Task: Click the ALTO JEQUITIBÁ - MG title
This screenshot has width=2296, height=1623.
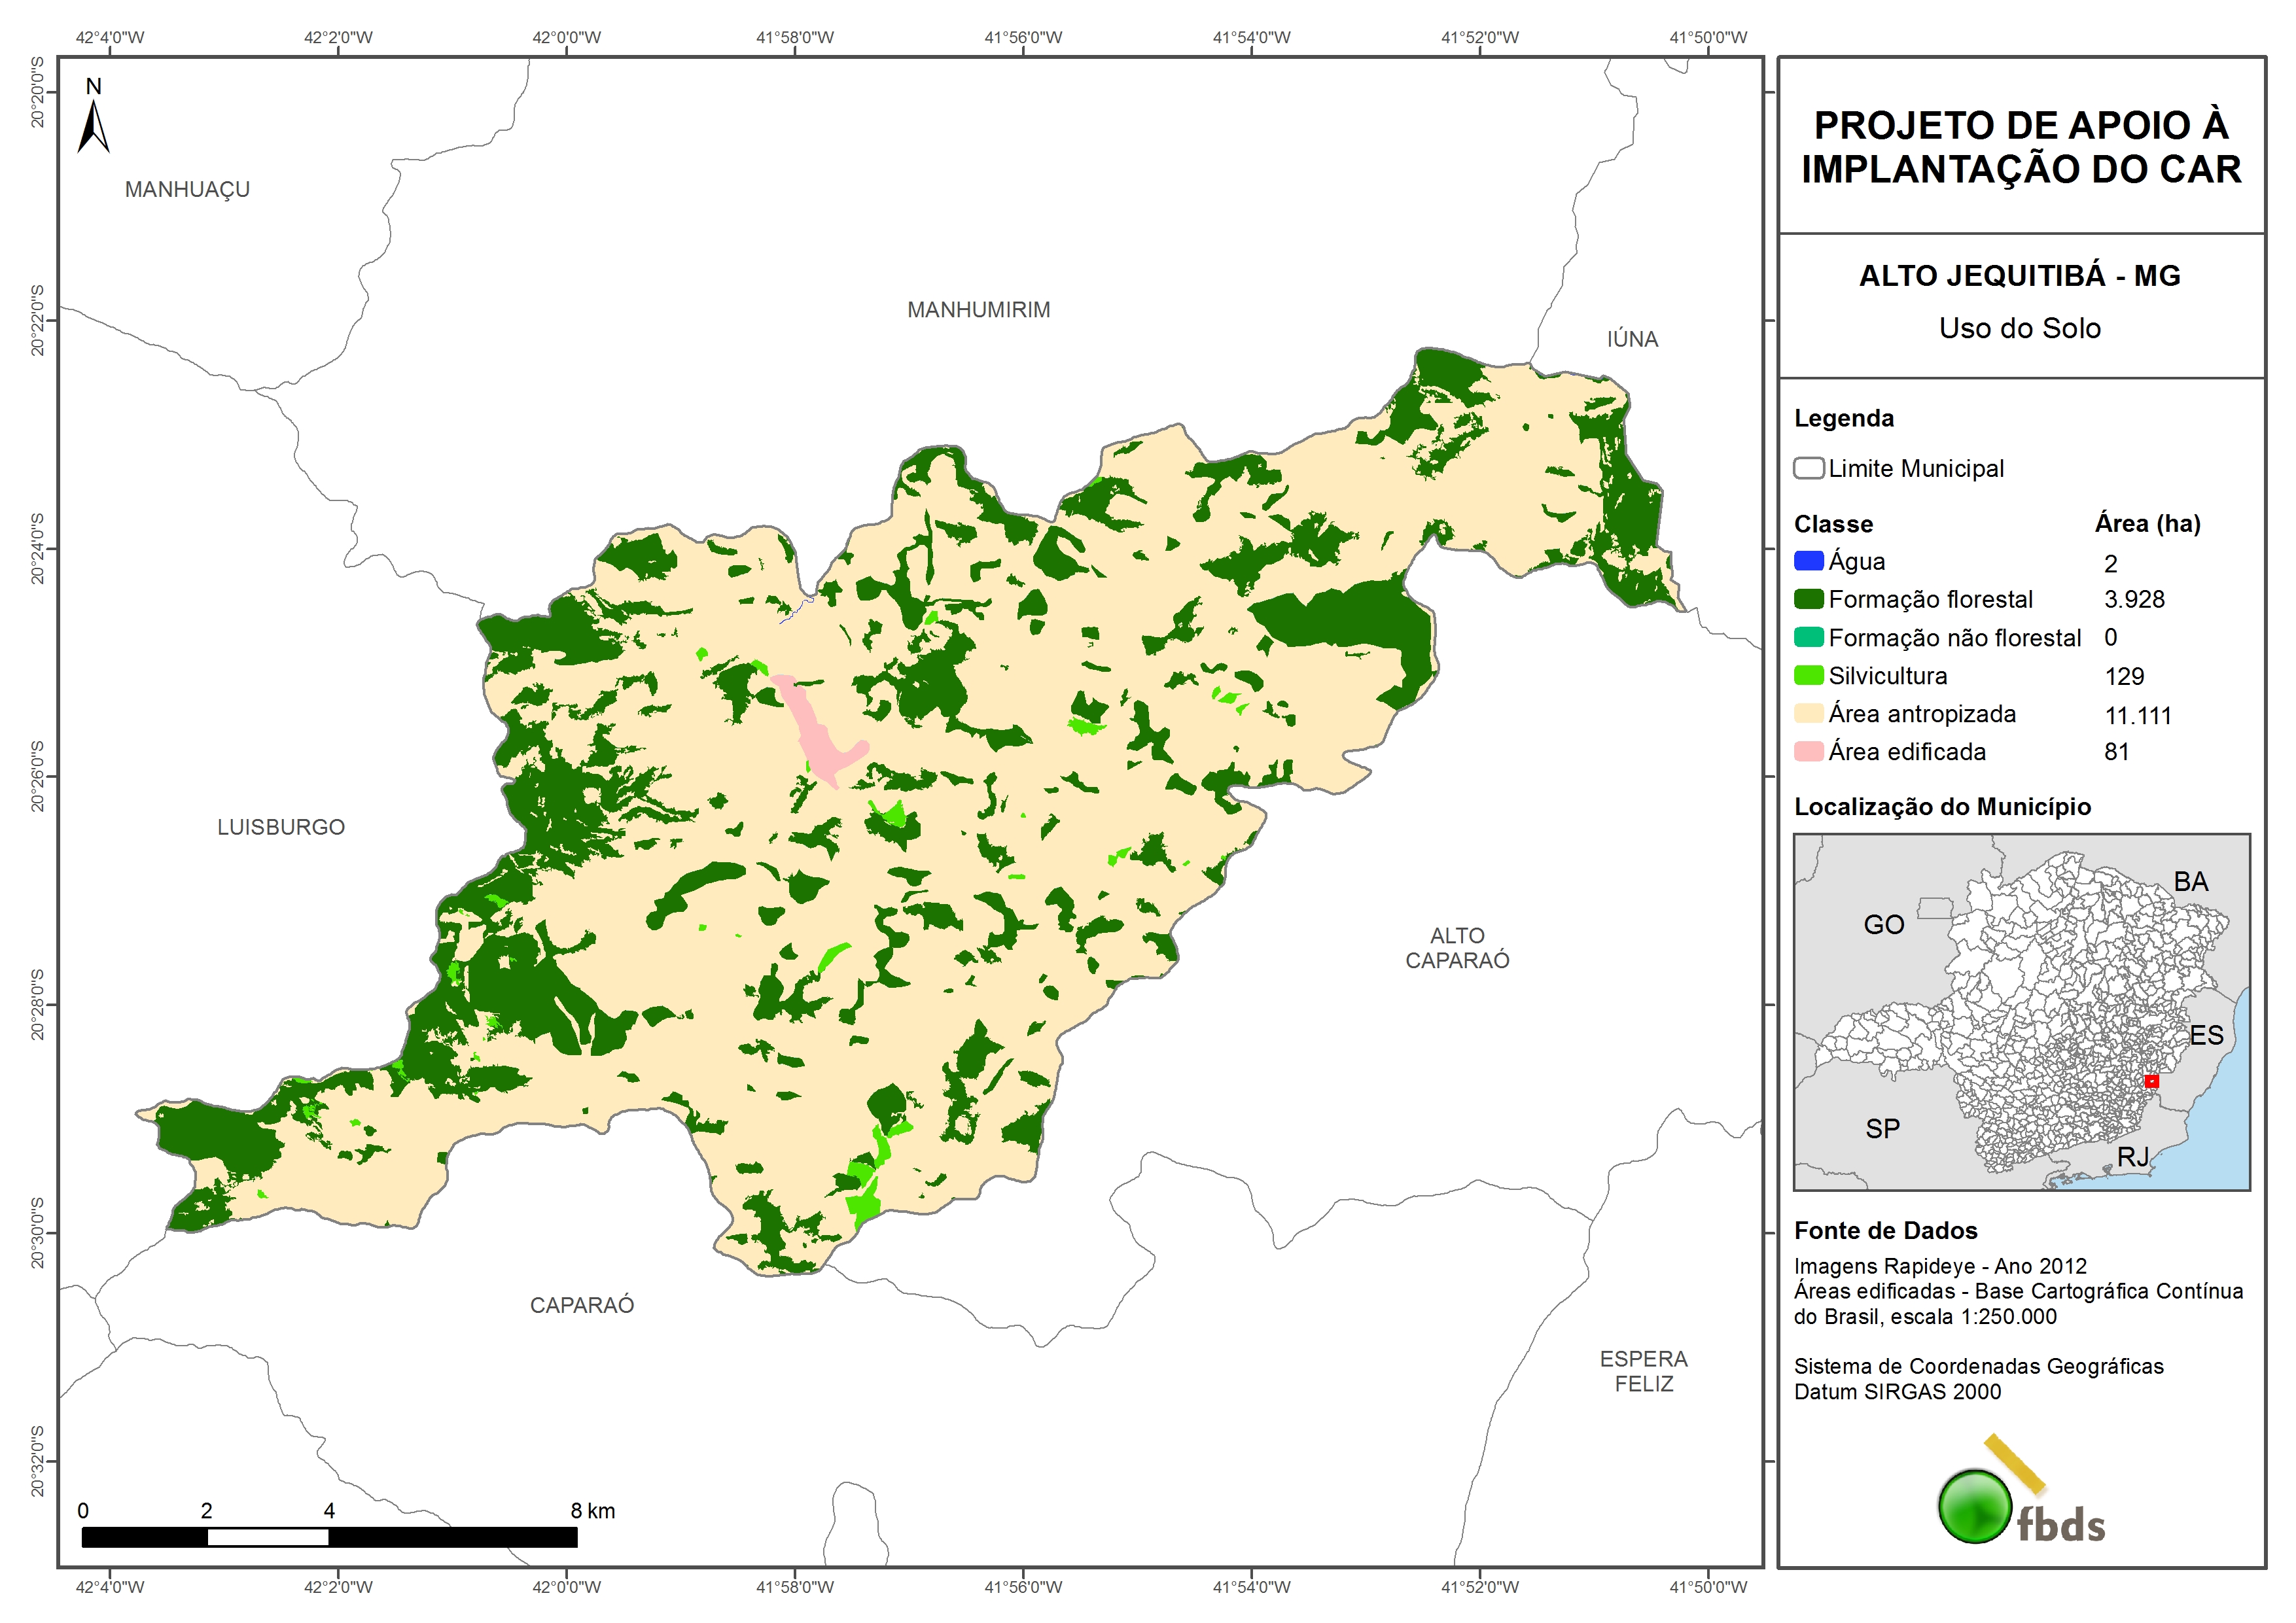Action: [x=2019, y=276]
